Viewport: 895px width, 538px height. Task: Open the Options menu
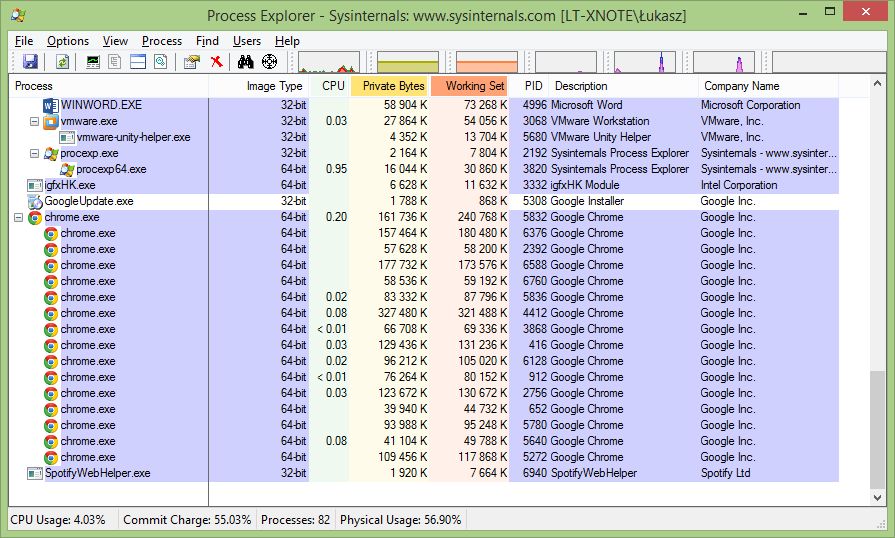(x=68, y=41)
